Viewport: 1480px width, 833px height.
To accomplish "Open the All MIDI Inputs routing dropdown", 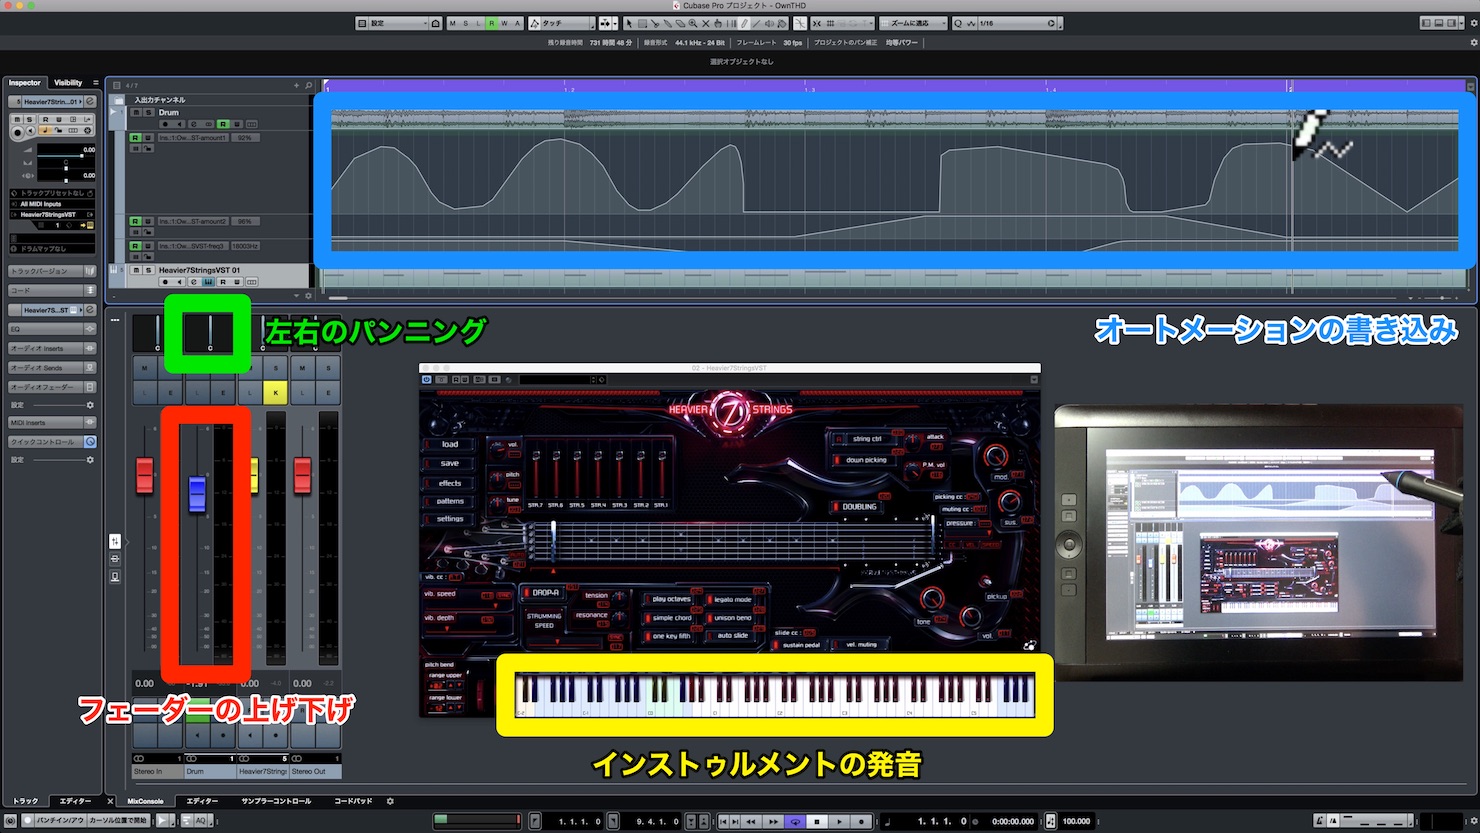I will tap(52, 204).
